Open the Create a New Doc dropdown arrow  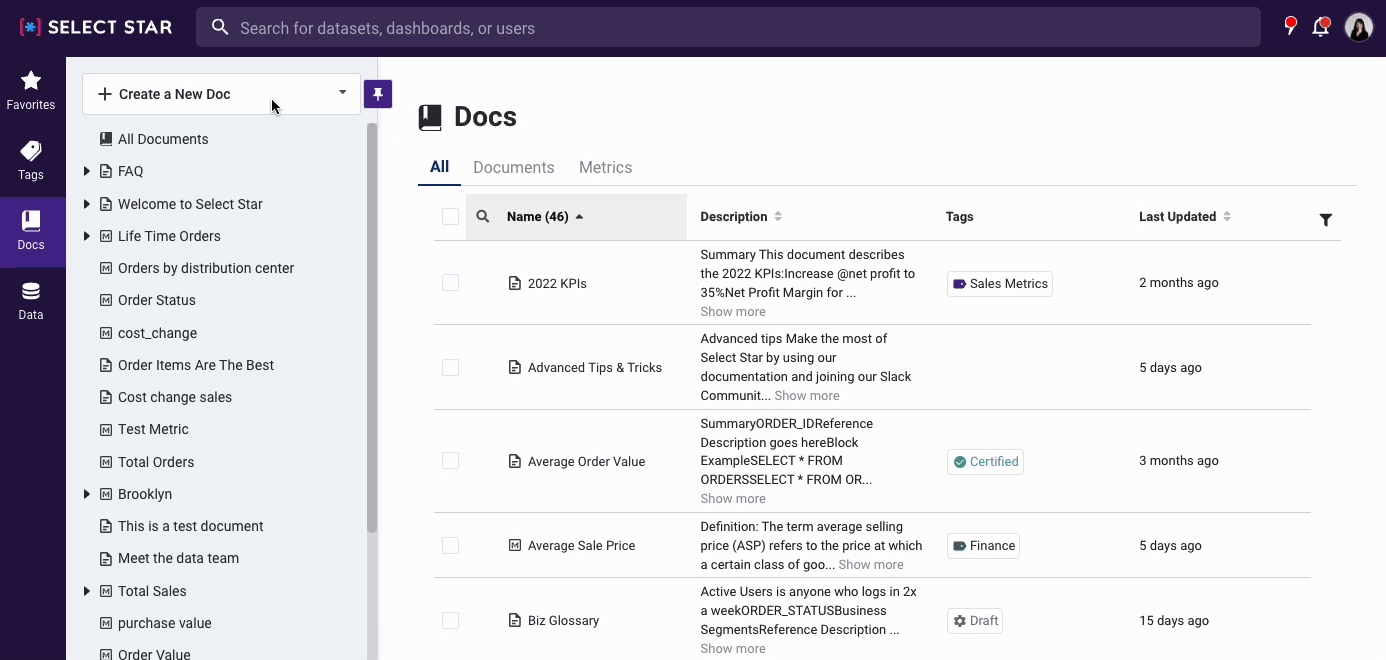[342, 93]
